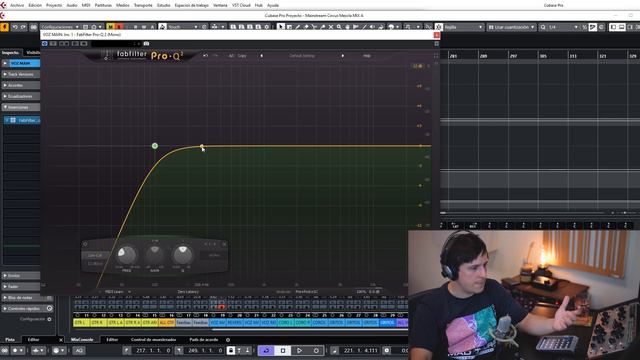Switch to the MixConsole tab
The height and width of the screenshot is (360, 640).
click(x=82, y=340)
